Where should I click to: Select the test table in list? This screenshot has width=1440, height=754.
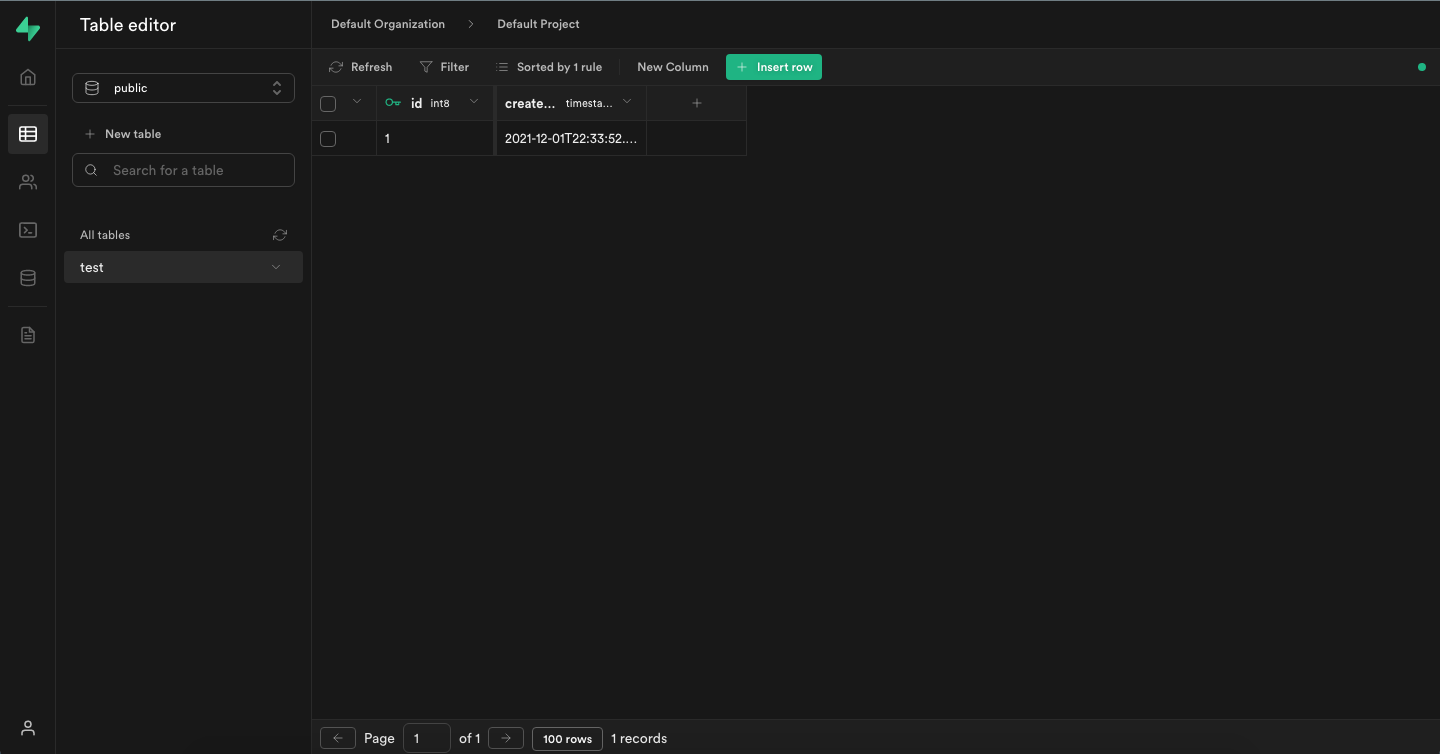click(183, 267)
